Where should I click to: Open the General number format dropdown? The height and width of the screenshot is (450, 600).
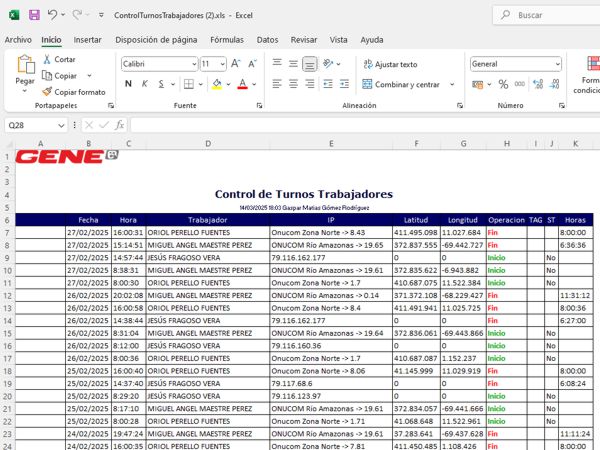pyautogui.click(x=556, y=63)
